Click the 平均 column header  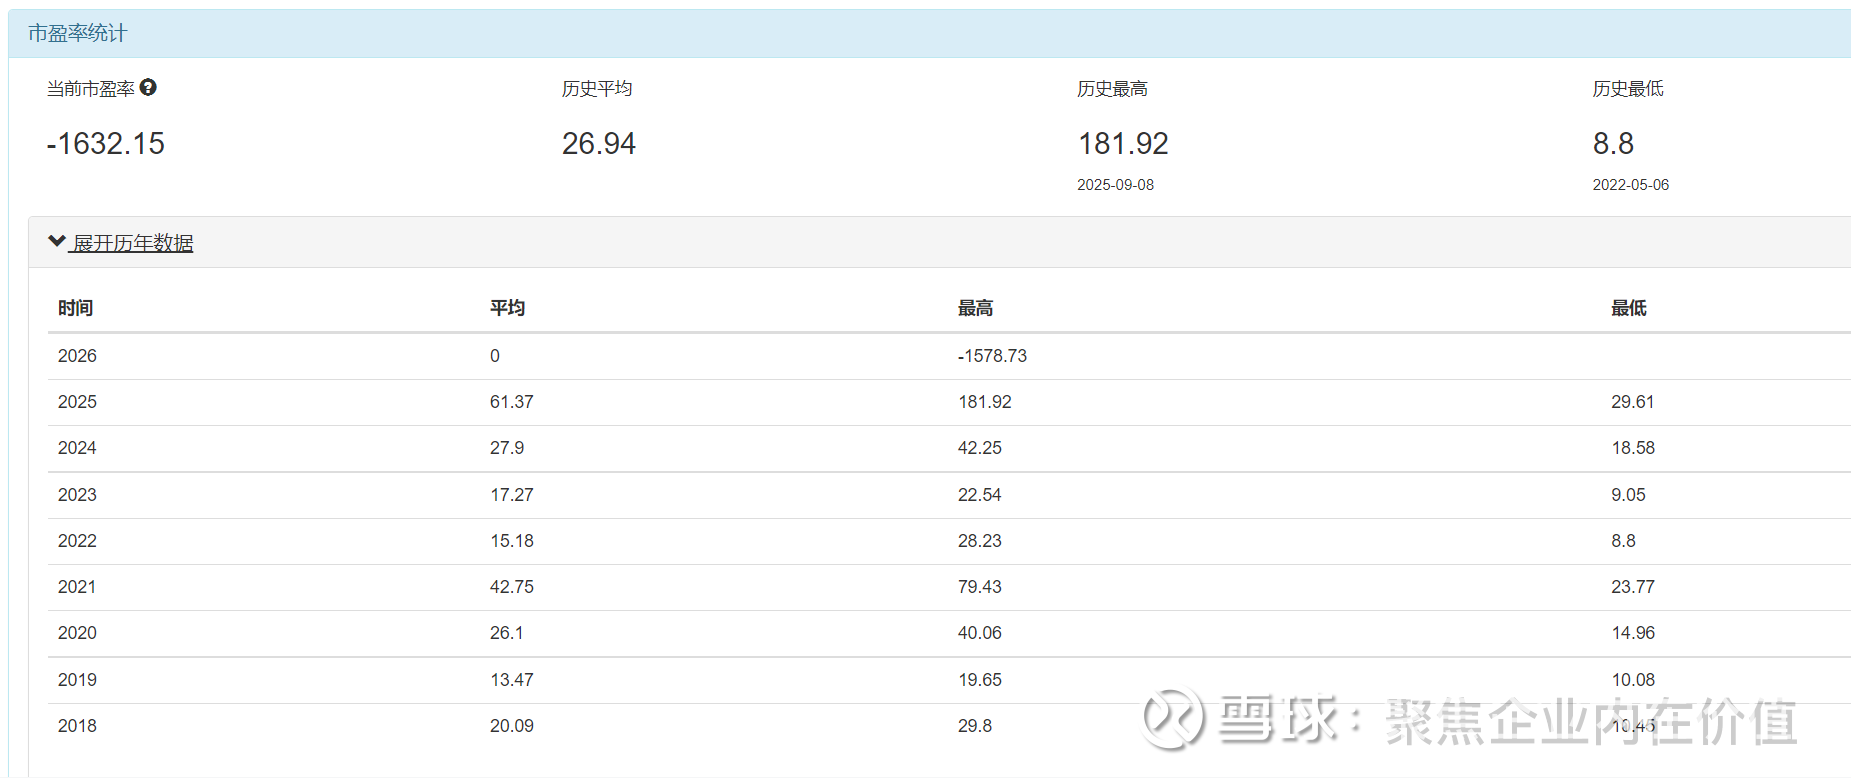coord(507,308)
